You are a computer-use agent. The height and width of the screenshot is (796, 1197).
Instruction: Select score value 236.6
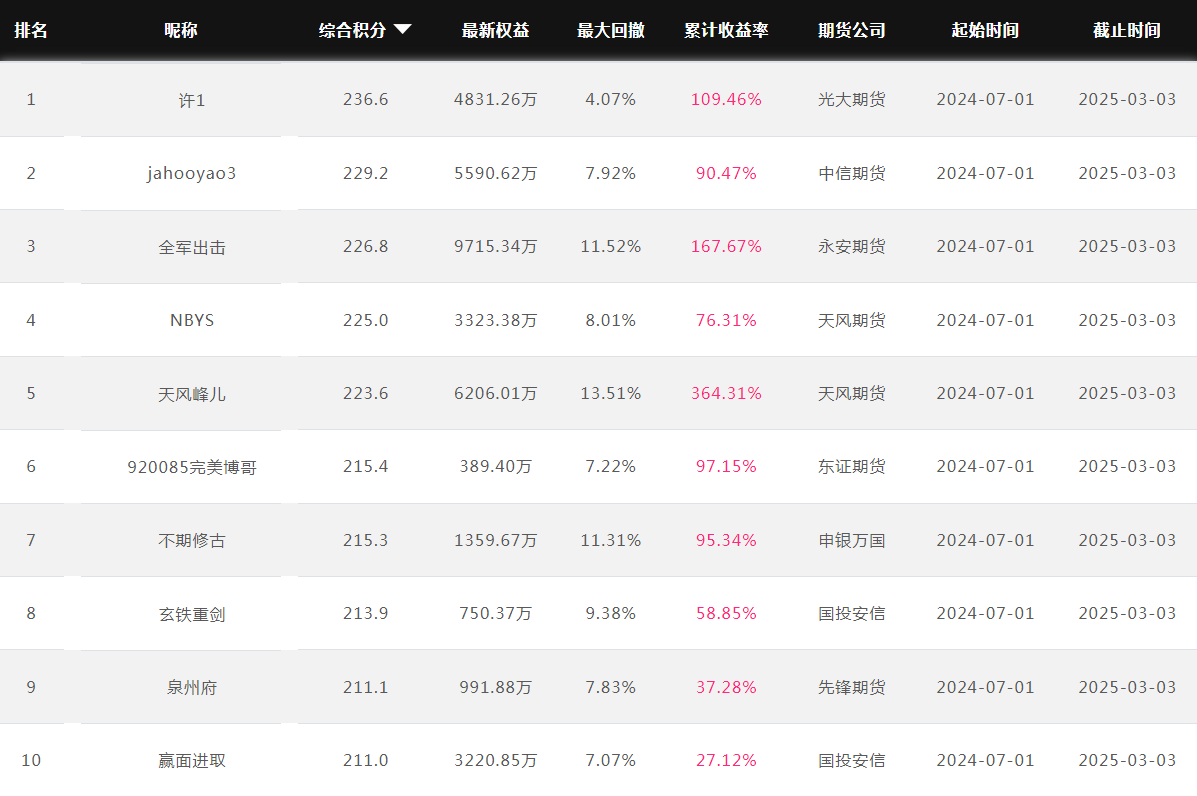coord(366,99)
